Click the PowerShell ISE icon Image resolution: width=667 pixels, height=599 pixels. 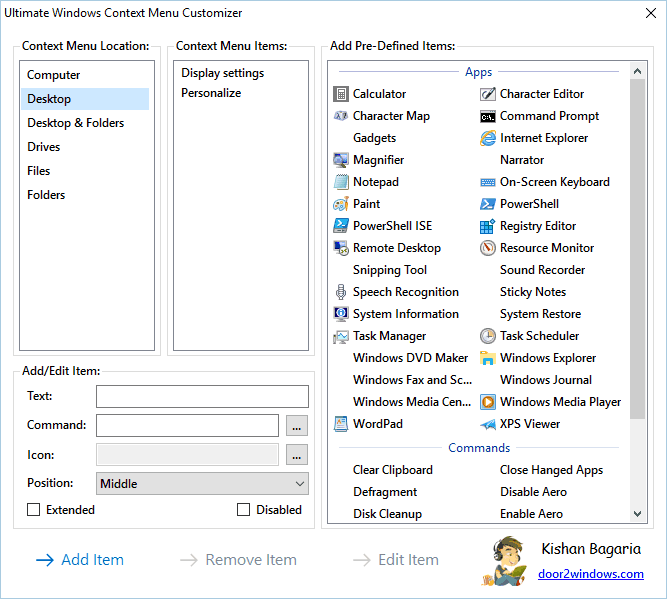tap(341, 226)
